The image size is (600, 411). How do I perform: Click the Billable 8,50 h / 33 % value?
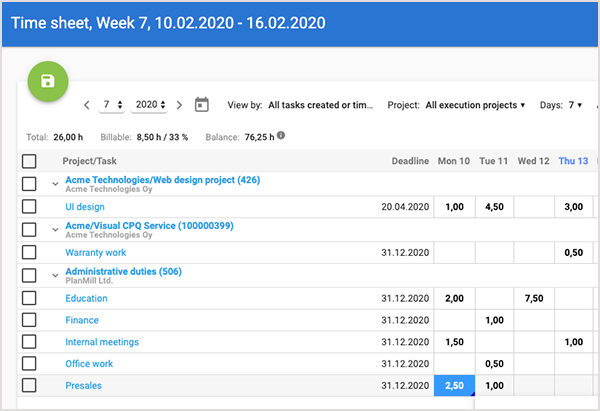pos(162,137)
